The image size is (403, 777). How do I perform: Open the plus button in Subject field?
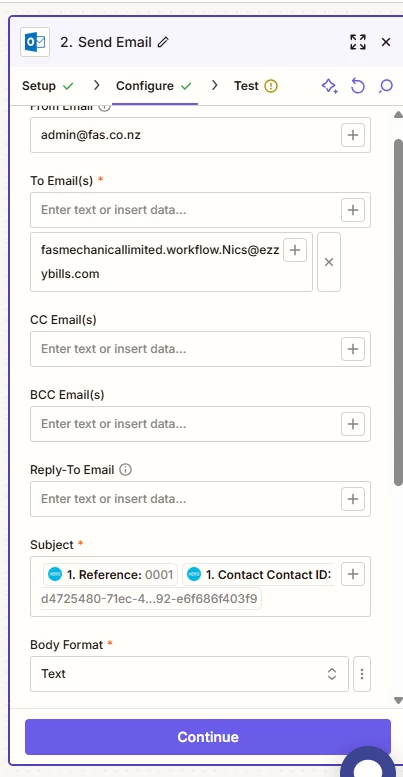[x=353, y=574]
